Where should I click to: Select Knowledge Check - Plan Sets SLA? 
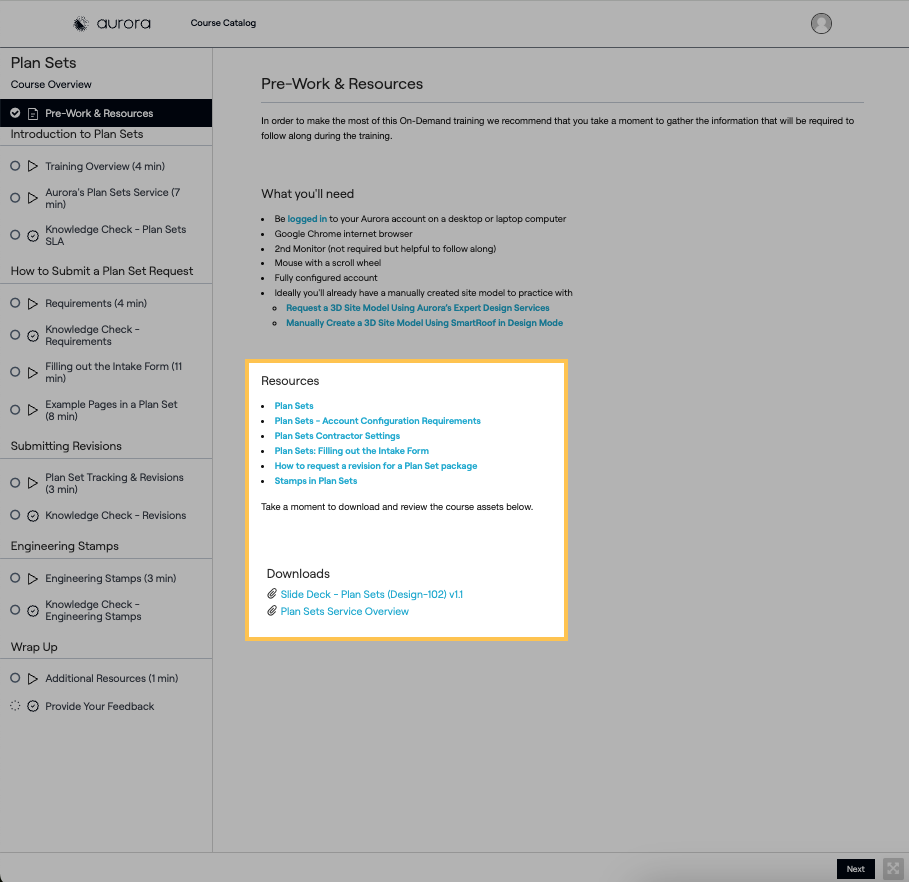pos(116,235)
